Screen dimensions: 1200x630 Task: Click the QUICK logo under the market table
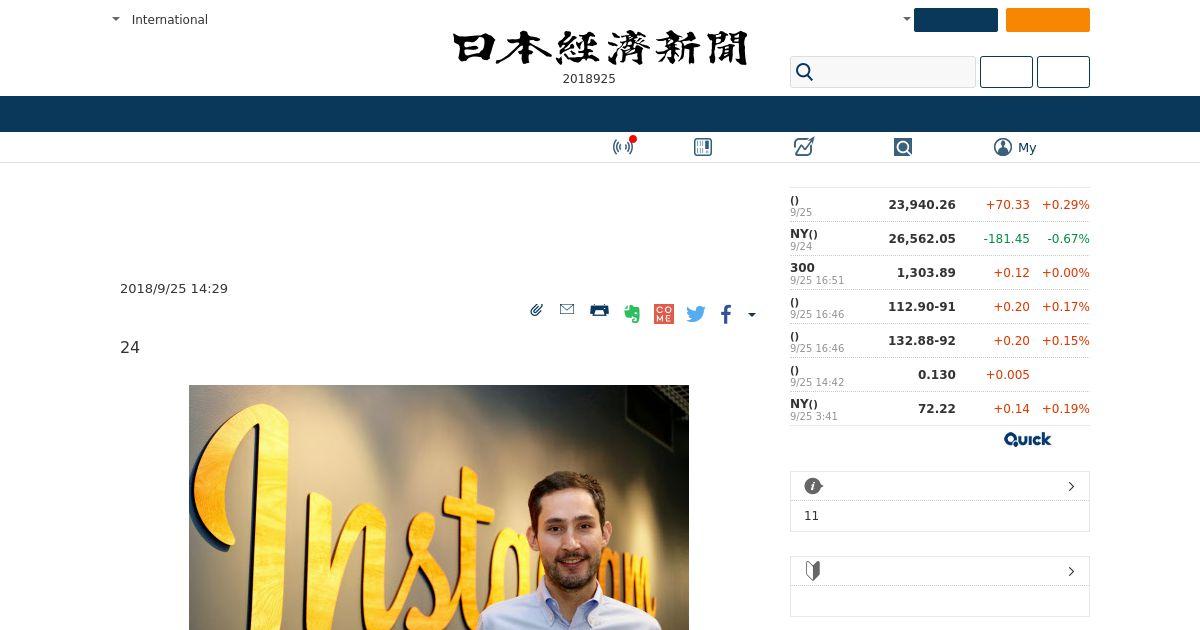point(1027,439)
